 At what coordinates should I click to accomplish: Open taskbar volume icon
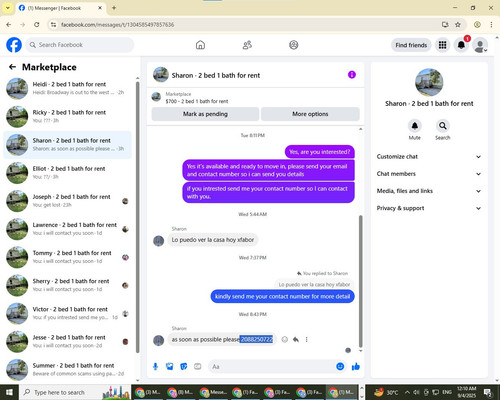coord(417,392)
